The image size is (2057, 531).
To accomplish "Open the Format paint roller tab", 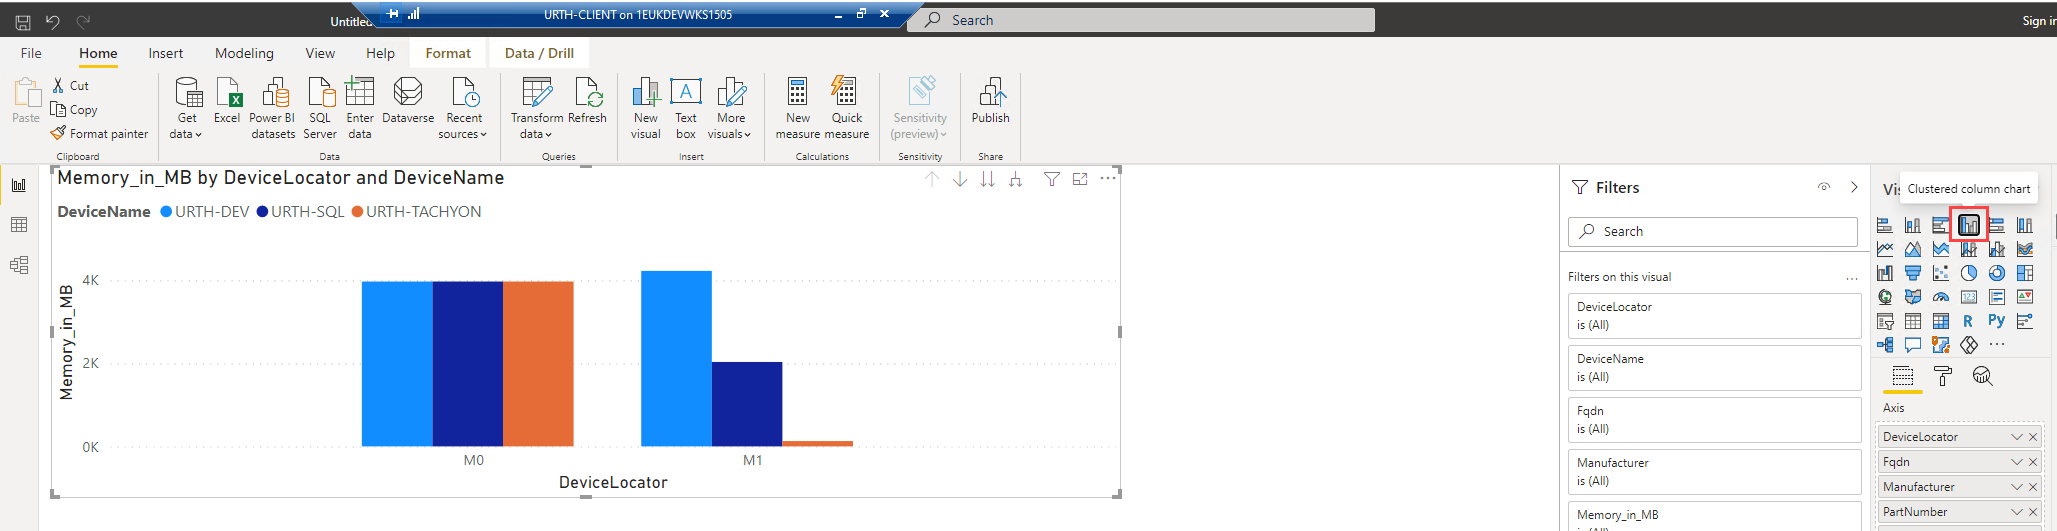I will tap(1942, 376).
